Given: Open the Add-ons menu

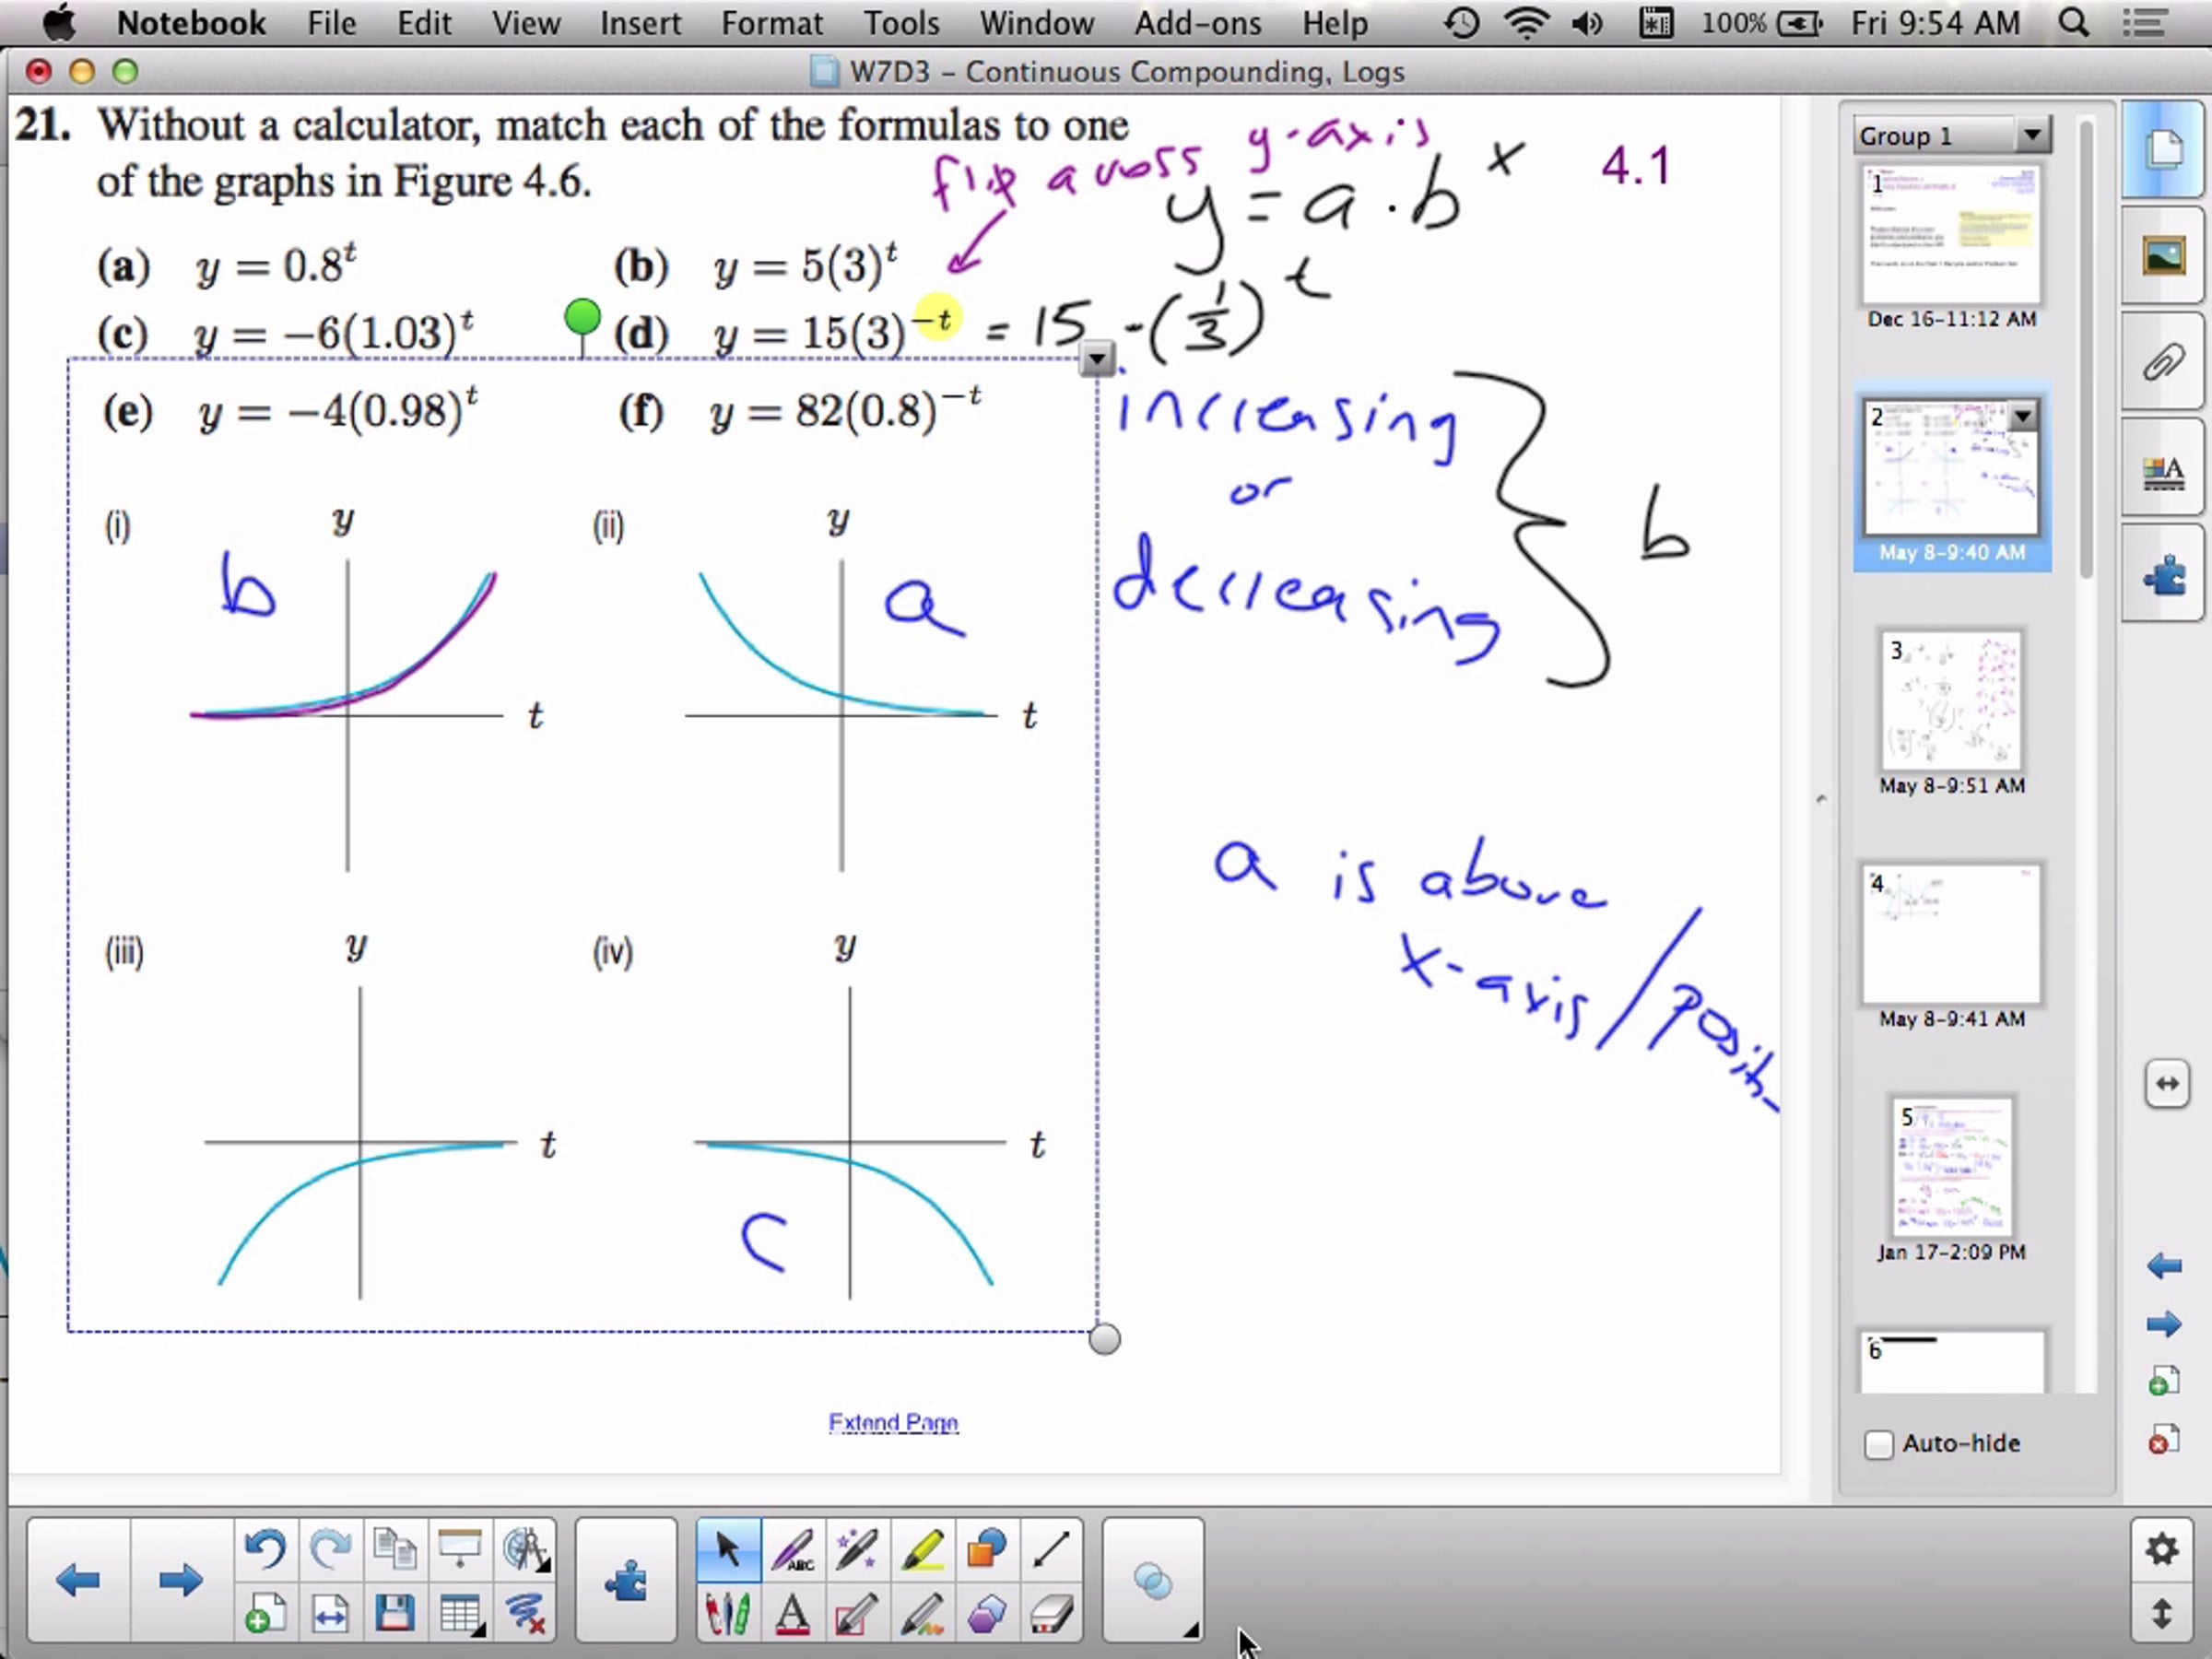Looking at the screenshot, I should [x=1197, y=23].
